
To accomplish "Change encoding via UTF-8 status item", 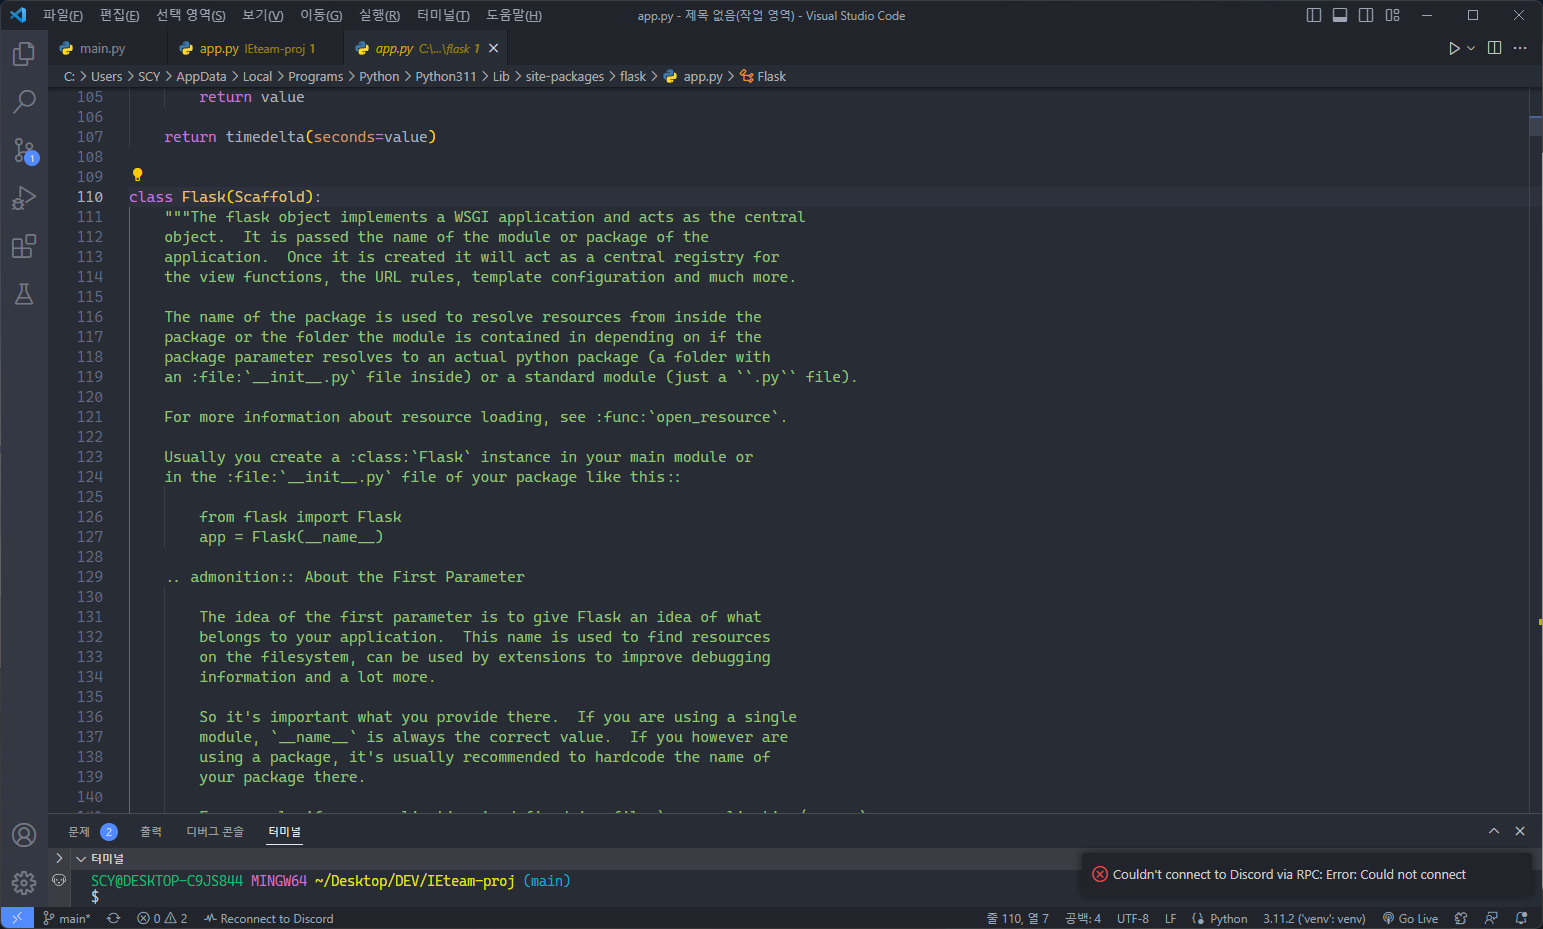I will point(1132,918).
